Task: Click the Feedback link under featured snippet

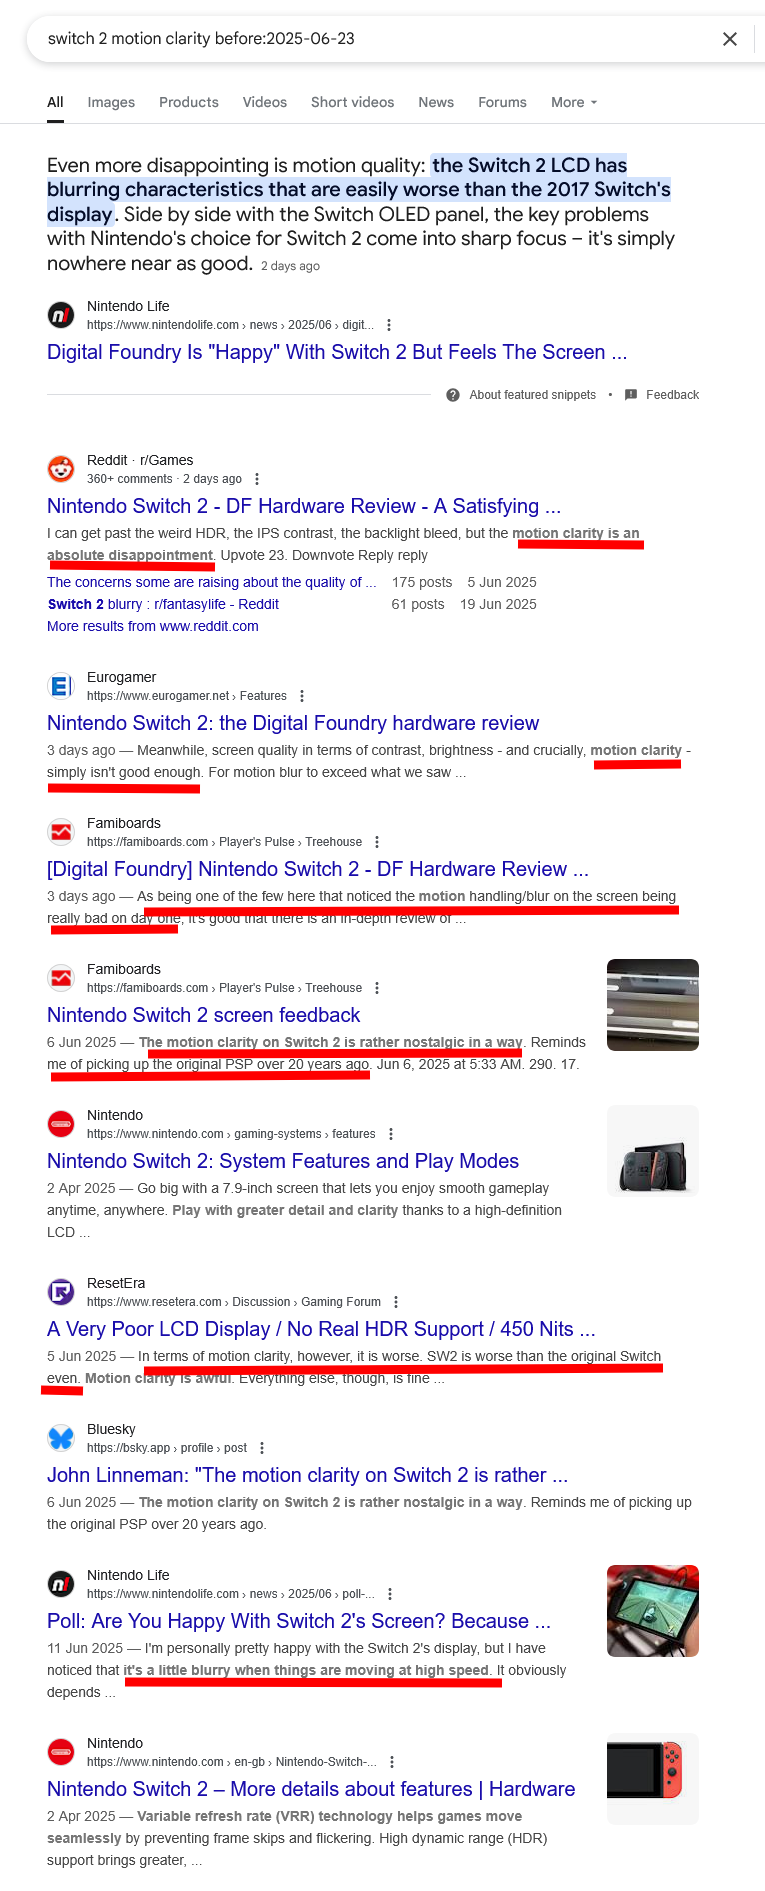Action: (672, 395)
